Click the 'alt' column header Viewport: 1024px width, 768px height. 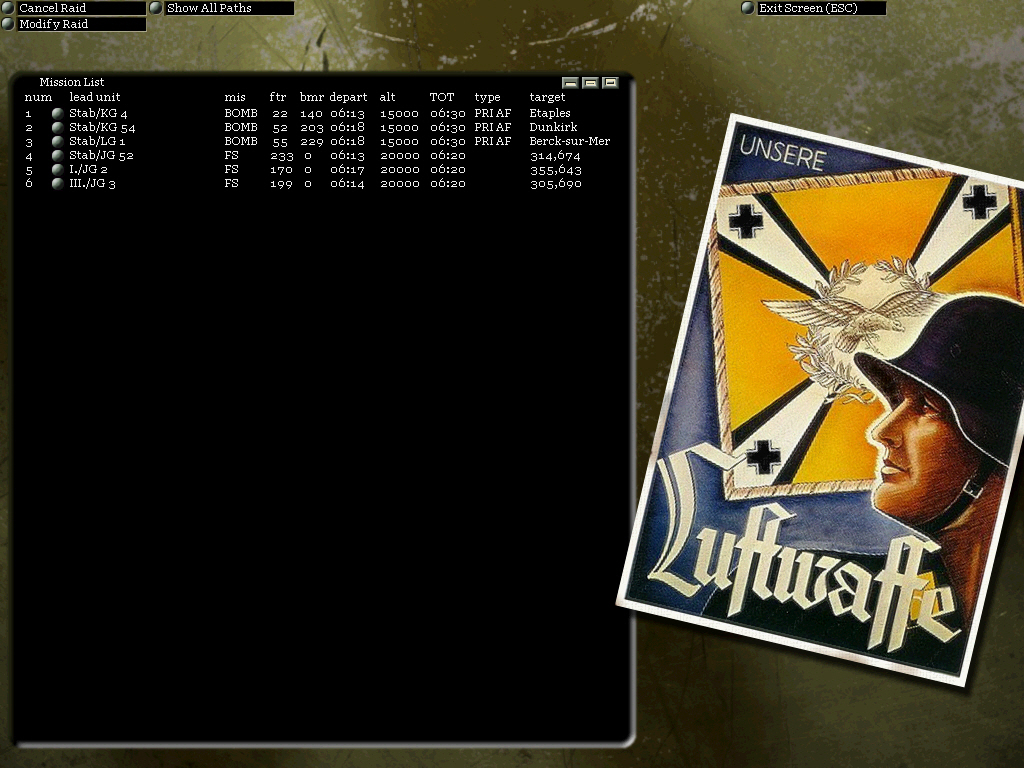click(x=387, y=97)
